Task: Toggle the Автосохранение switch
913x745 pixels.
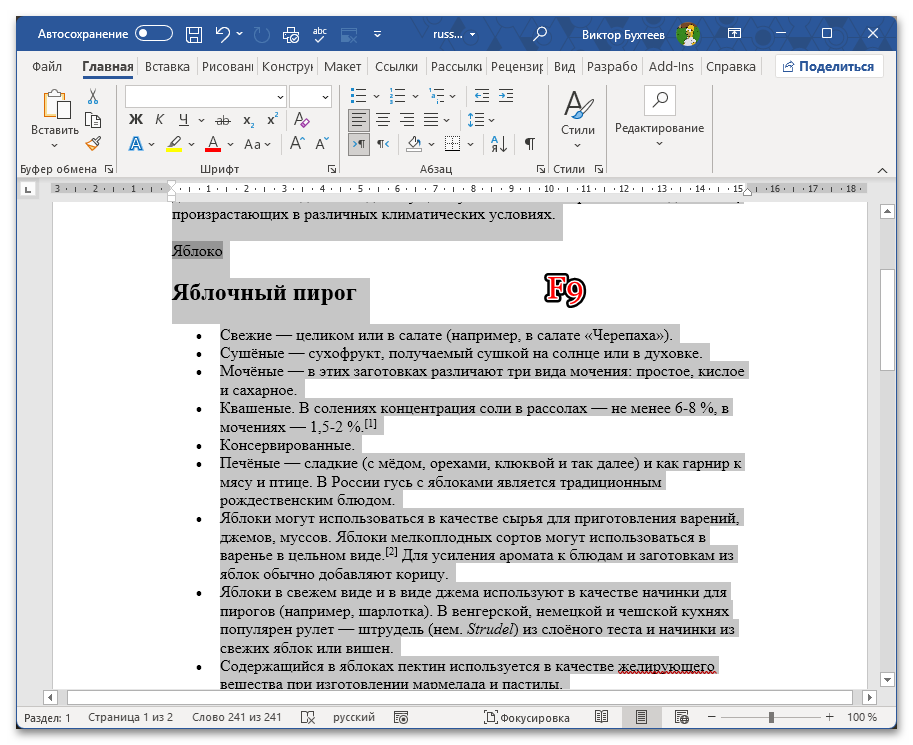Action: pyautogui.click(x=154, y=34)
